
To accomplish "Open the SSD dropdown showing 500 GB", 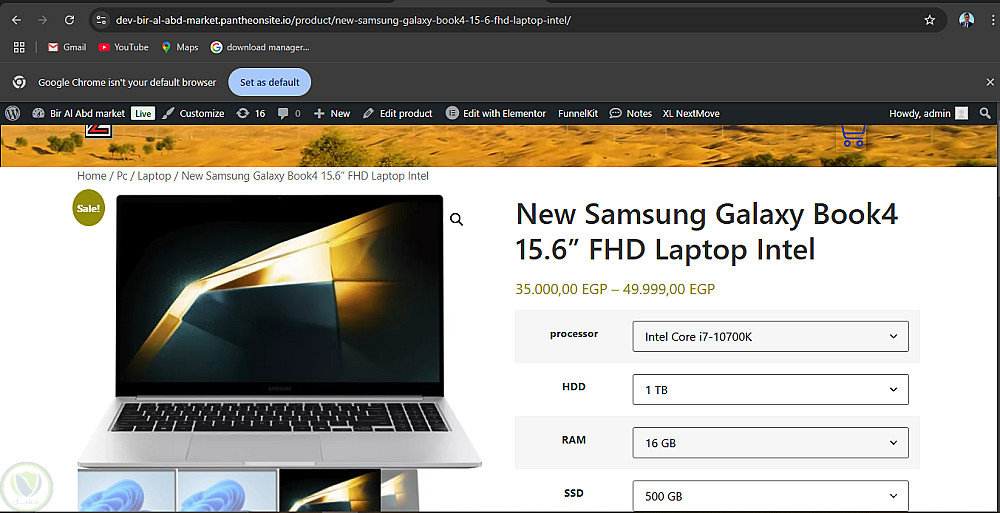I will [x=770, y=496].
